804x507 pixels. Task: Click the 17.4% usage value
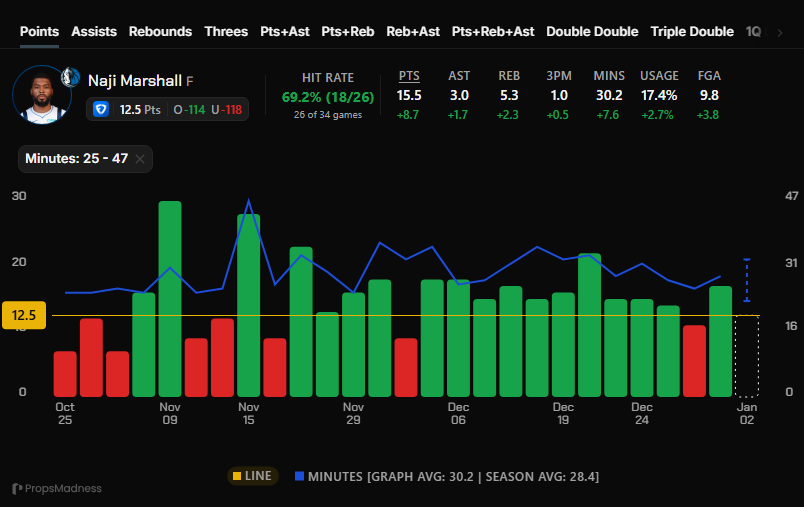click(659, 95)
